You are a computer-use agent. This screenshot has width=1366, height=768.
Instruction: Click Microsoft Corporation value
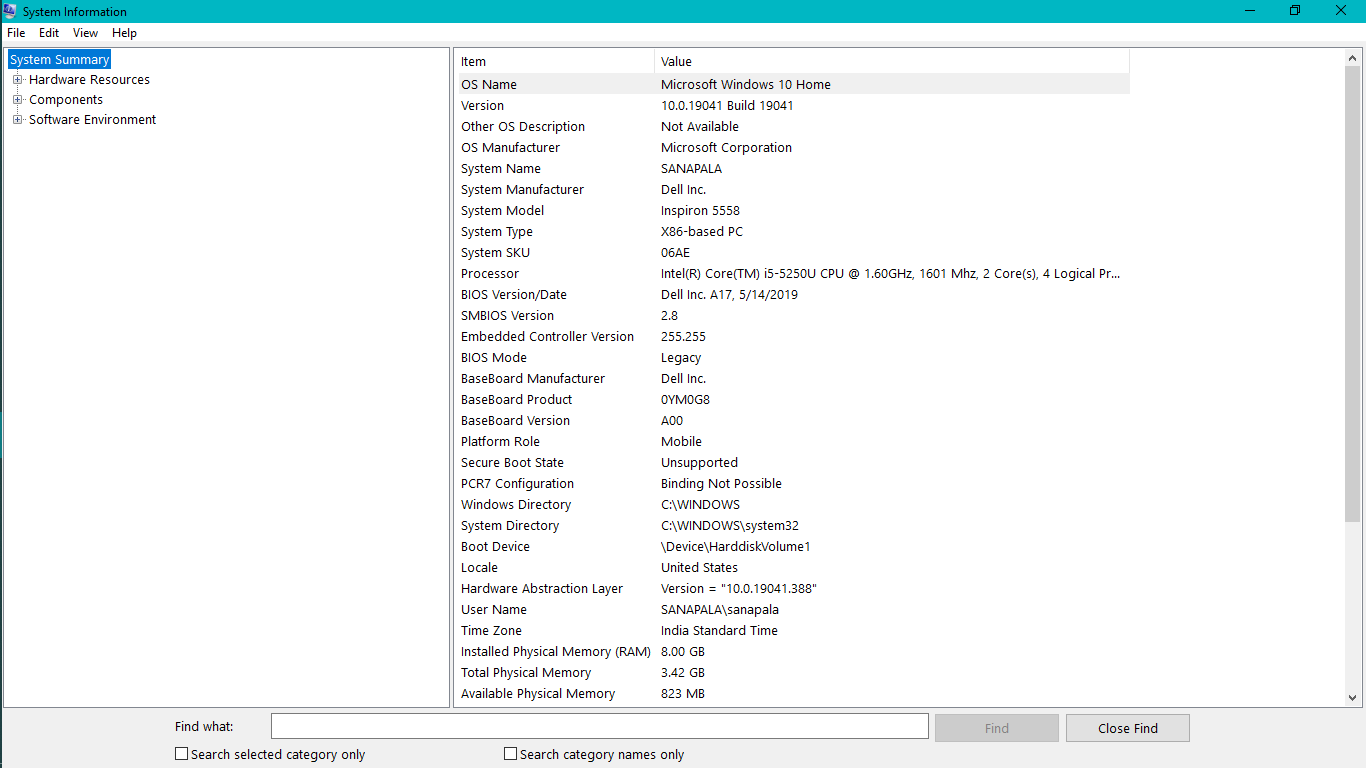(x=726, y=148)
